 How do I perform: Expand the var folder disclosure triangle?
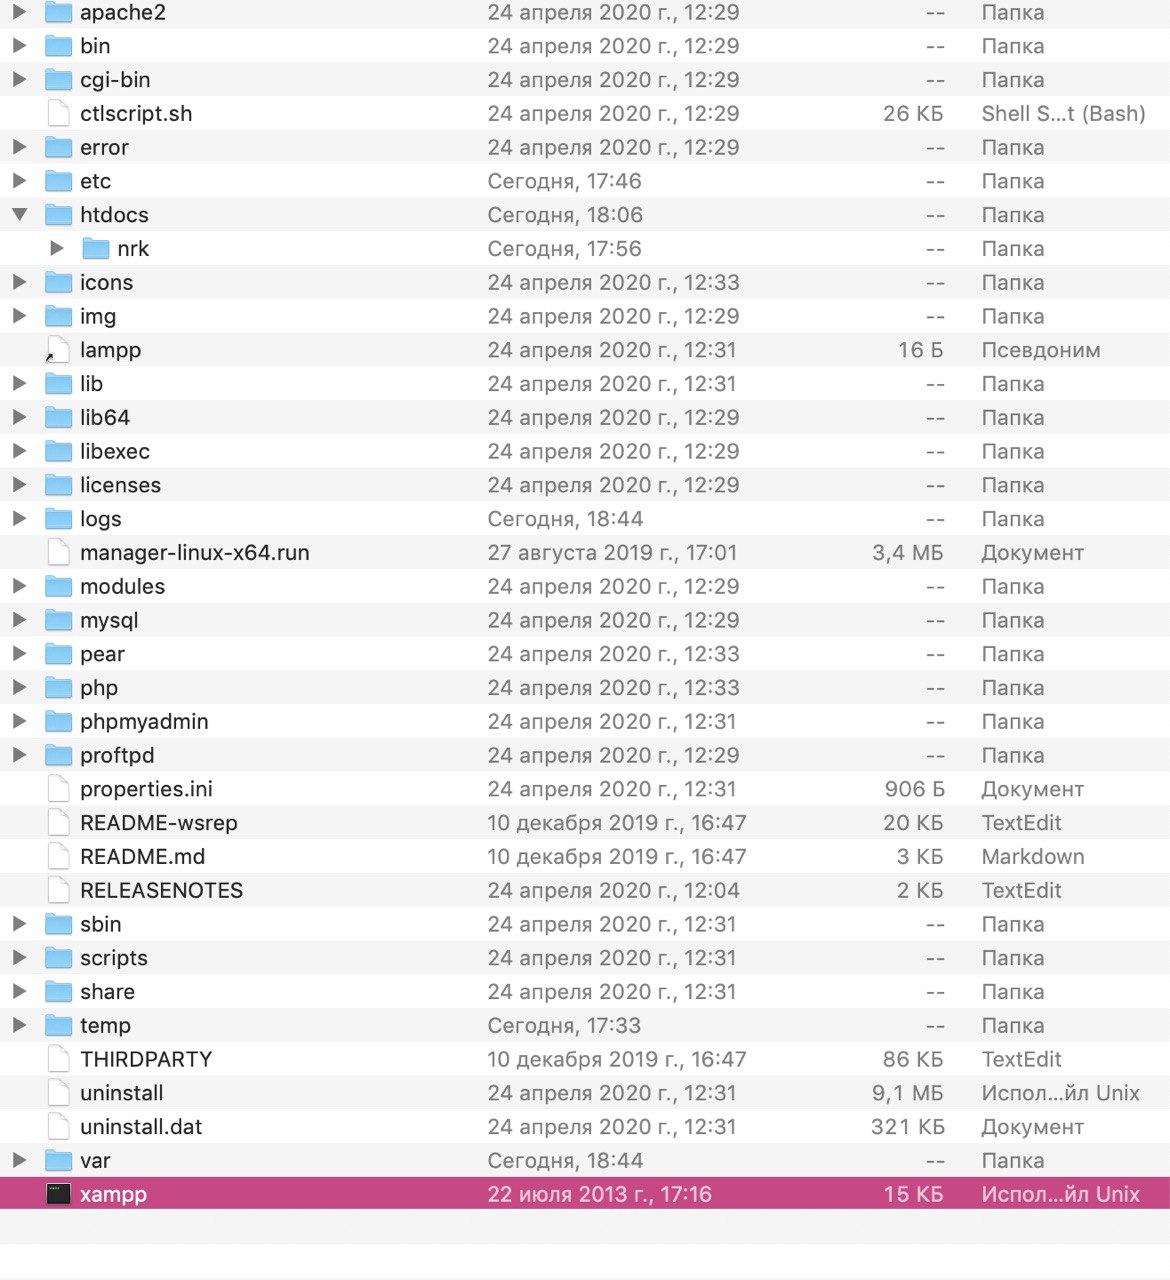coord(20,1160)
